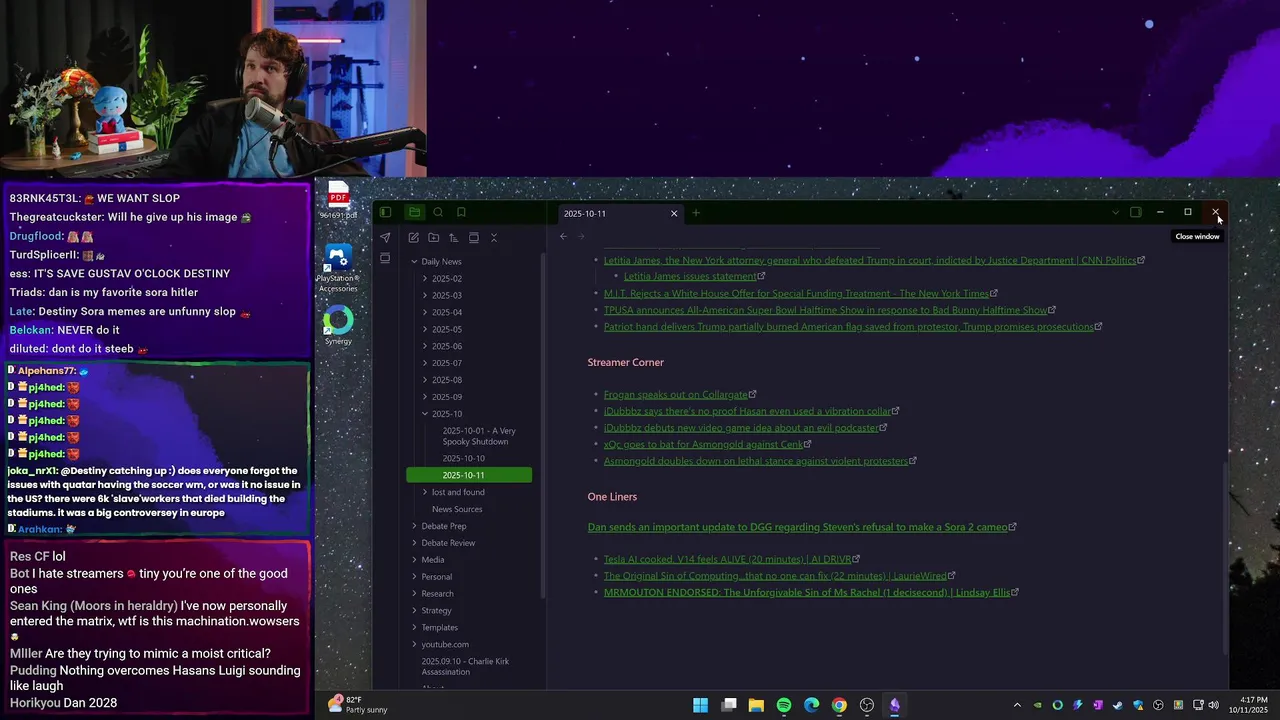Open Steam tray icon

1118,705
